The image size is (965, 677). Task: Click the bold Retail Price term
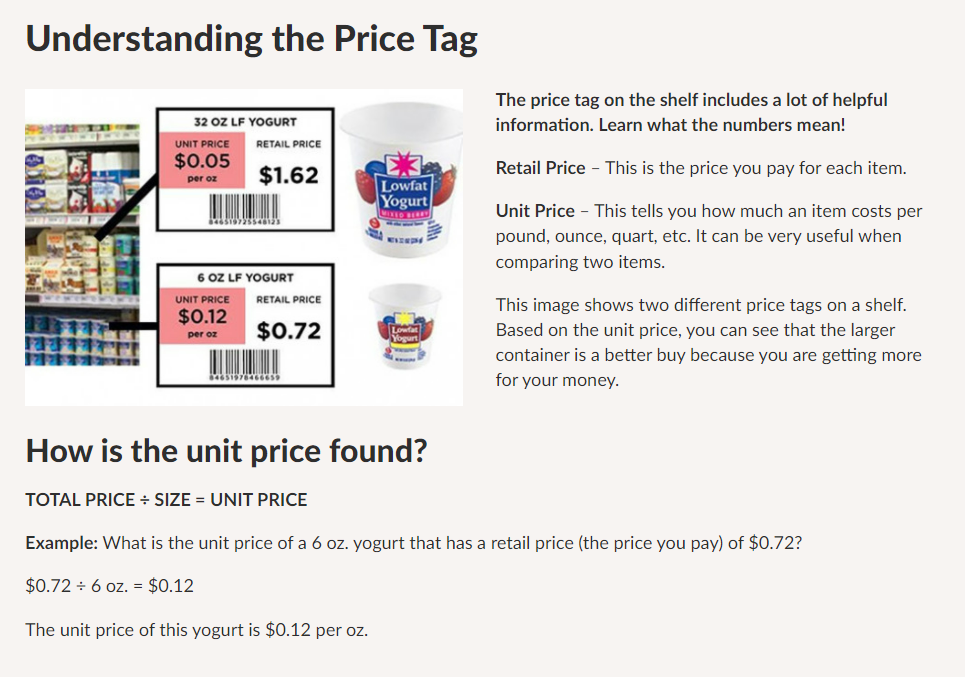click(540, 168)
